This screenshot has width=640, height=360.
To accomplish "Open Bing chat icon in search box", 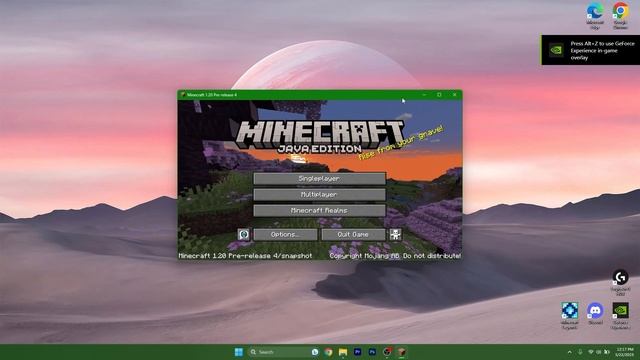I will click(x=315, y=352).
